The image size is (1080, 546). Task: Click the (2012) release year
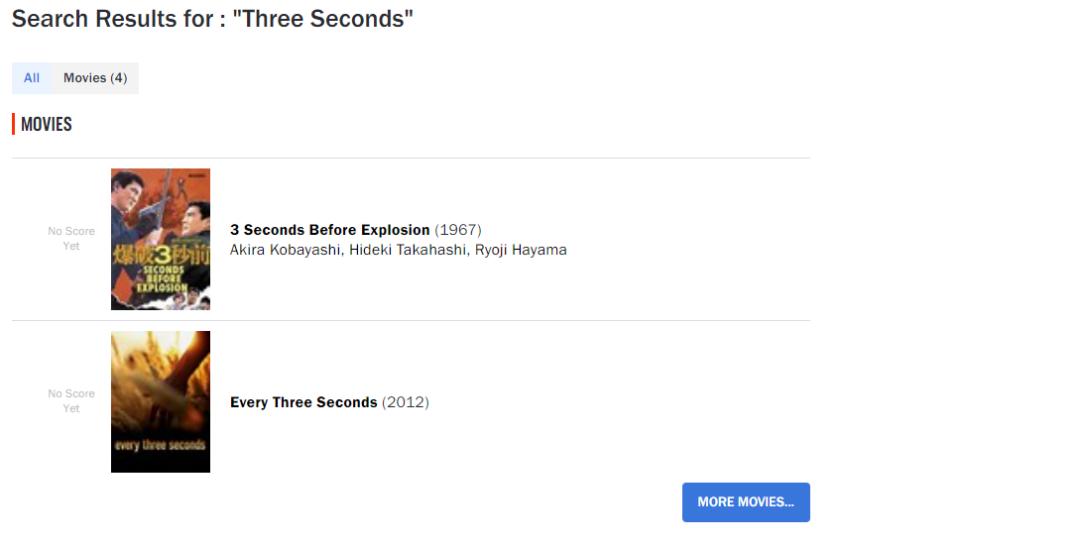tap(405, 402)
